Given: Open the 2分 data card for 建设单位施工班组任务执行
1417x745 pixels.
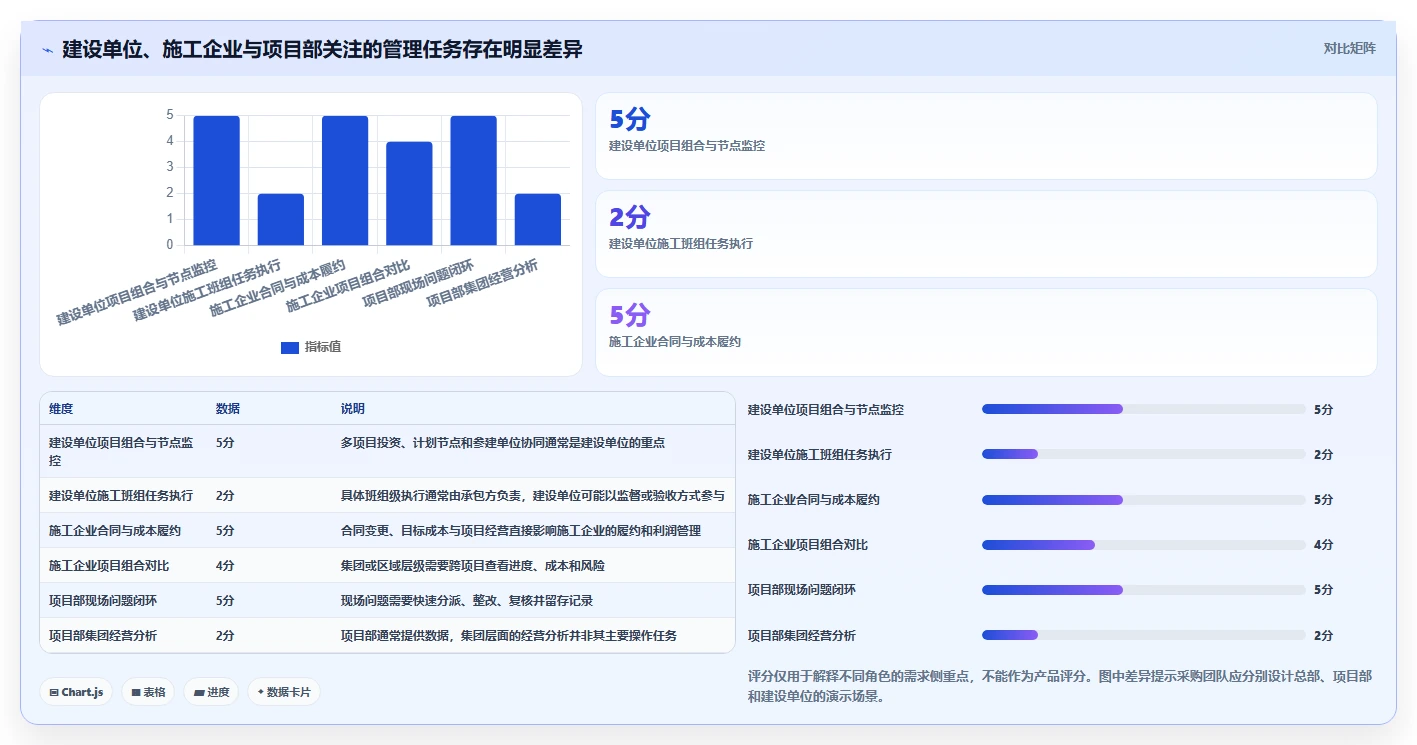Looking at the screenshot, I should pos(986,234).
